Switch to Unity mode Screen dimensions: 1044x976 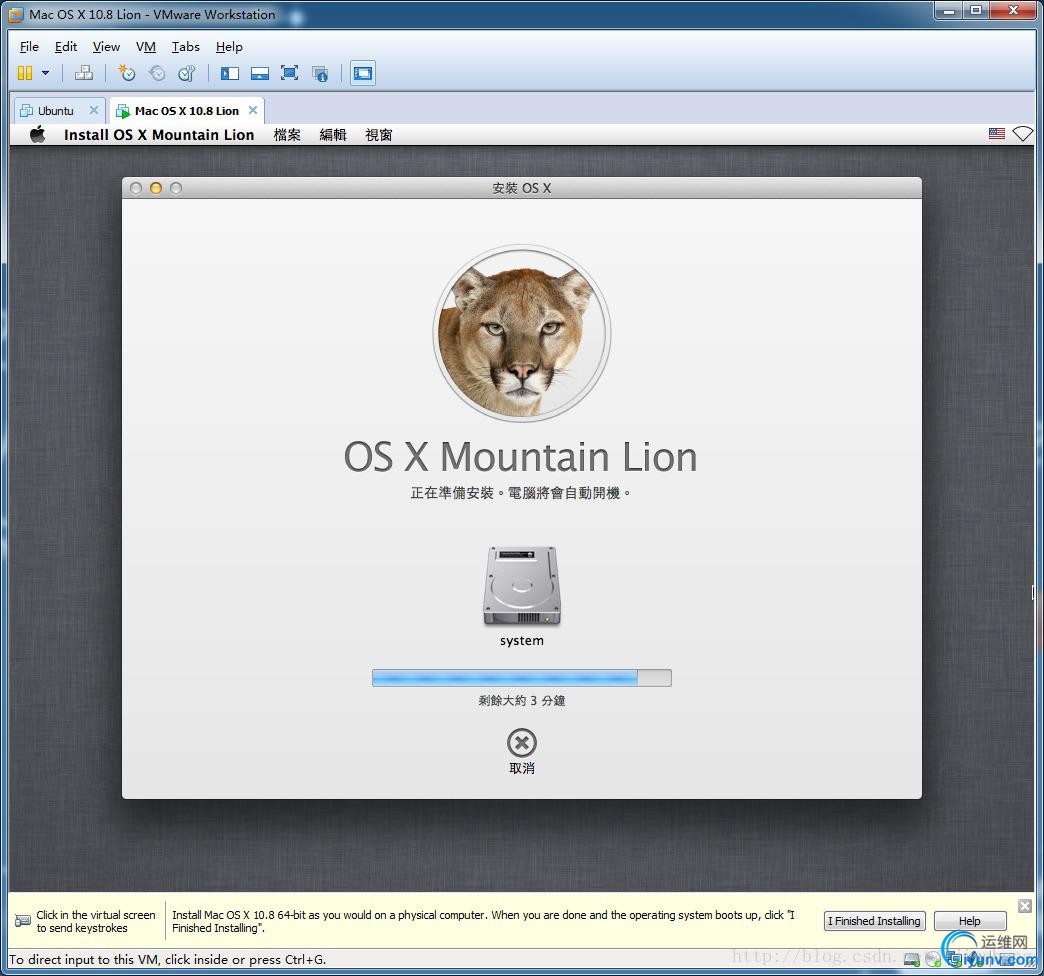pyautogui.click(x=320, y=73)
